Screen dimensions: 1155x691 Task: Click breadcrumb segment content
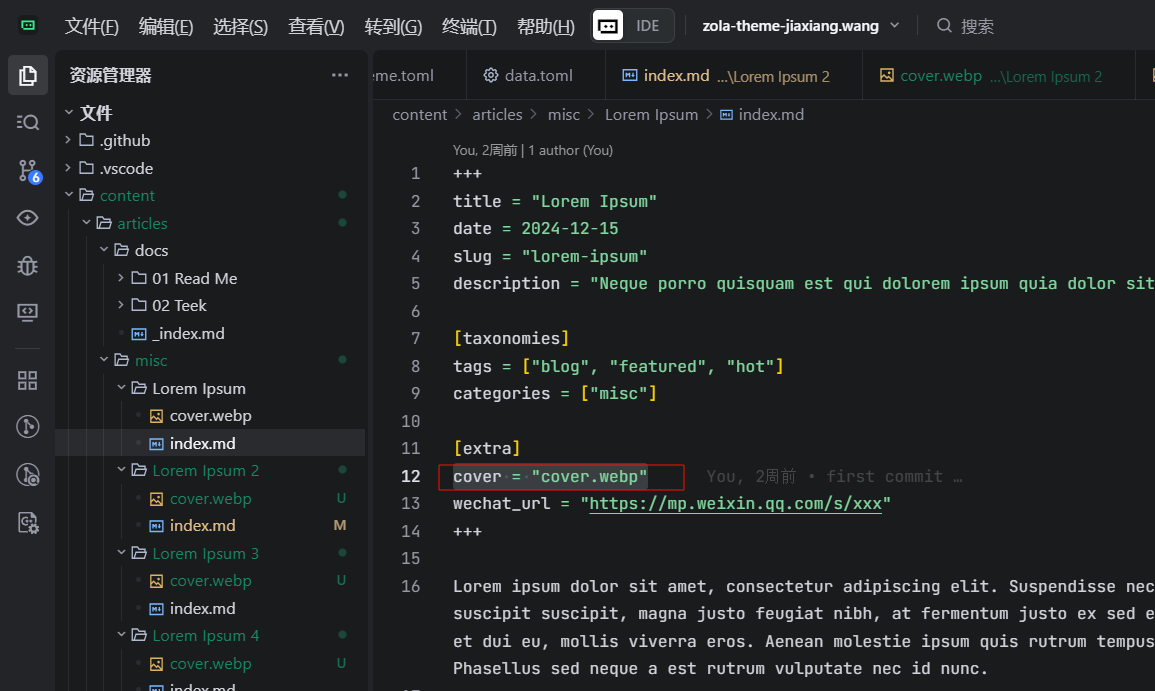(419, 114)
